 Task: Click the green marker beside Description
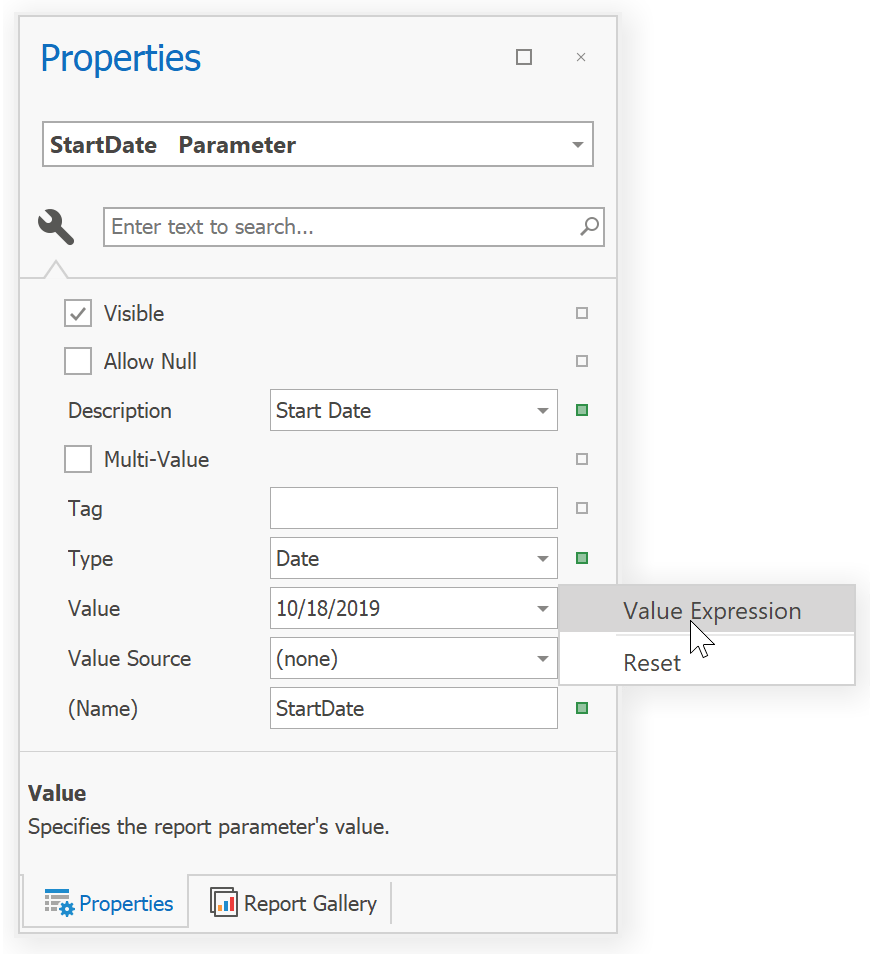(x=581, y=410)
